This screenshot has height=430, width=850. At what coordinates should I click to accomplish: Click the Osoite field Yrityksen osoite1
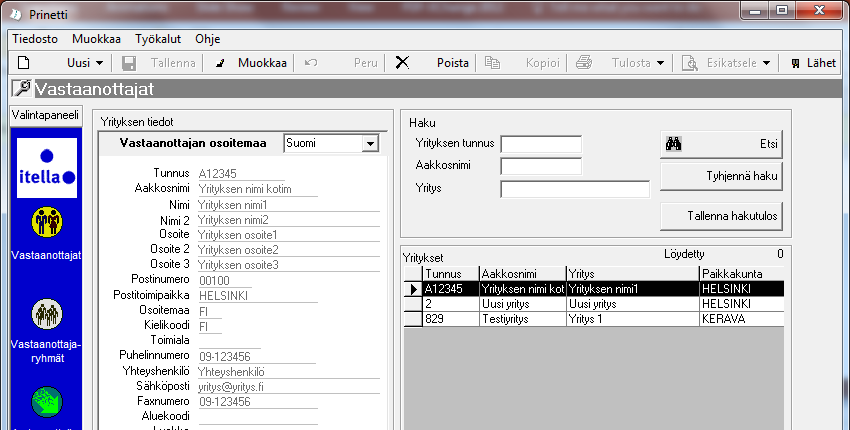click(288, 235)
